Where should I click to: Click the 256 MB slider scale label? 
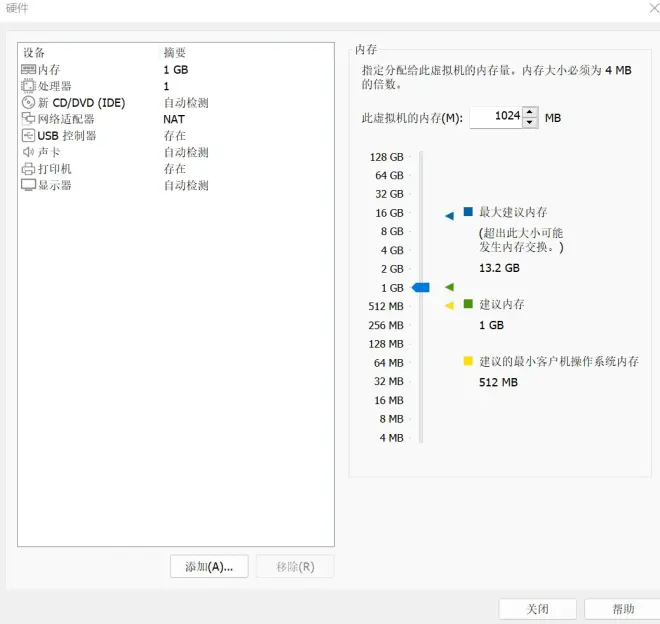point(386,325)
